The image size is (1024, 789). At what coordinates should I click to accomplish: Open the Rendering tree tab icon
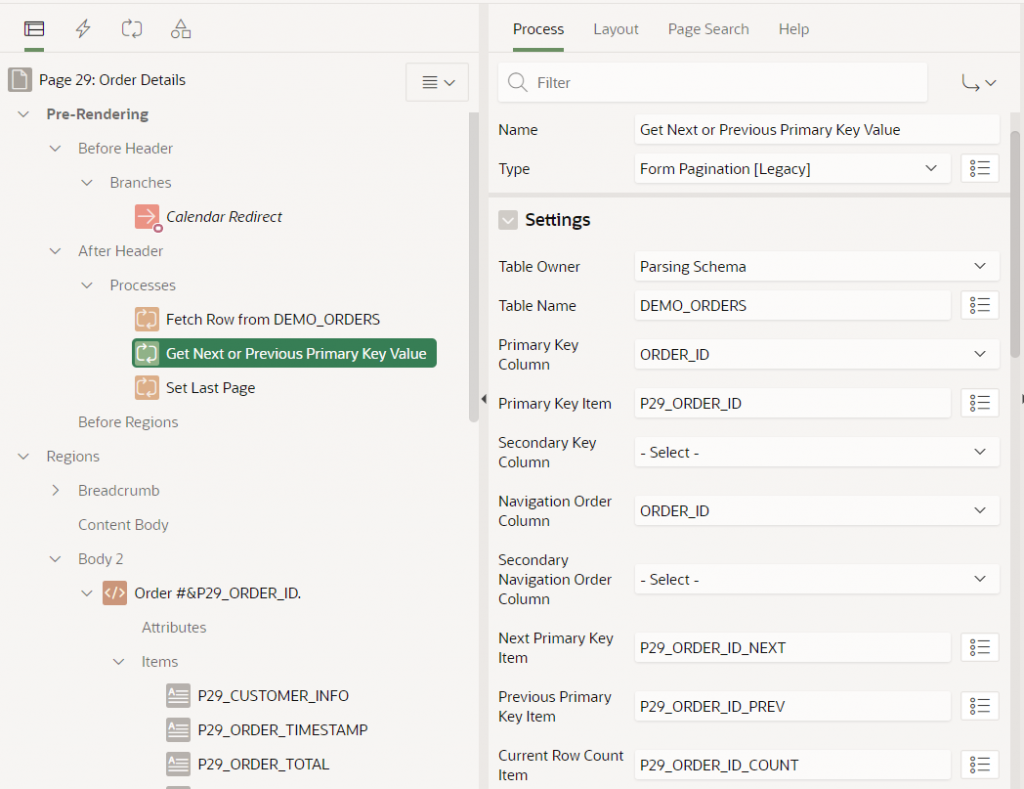pos(34,29)
